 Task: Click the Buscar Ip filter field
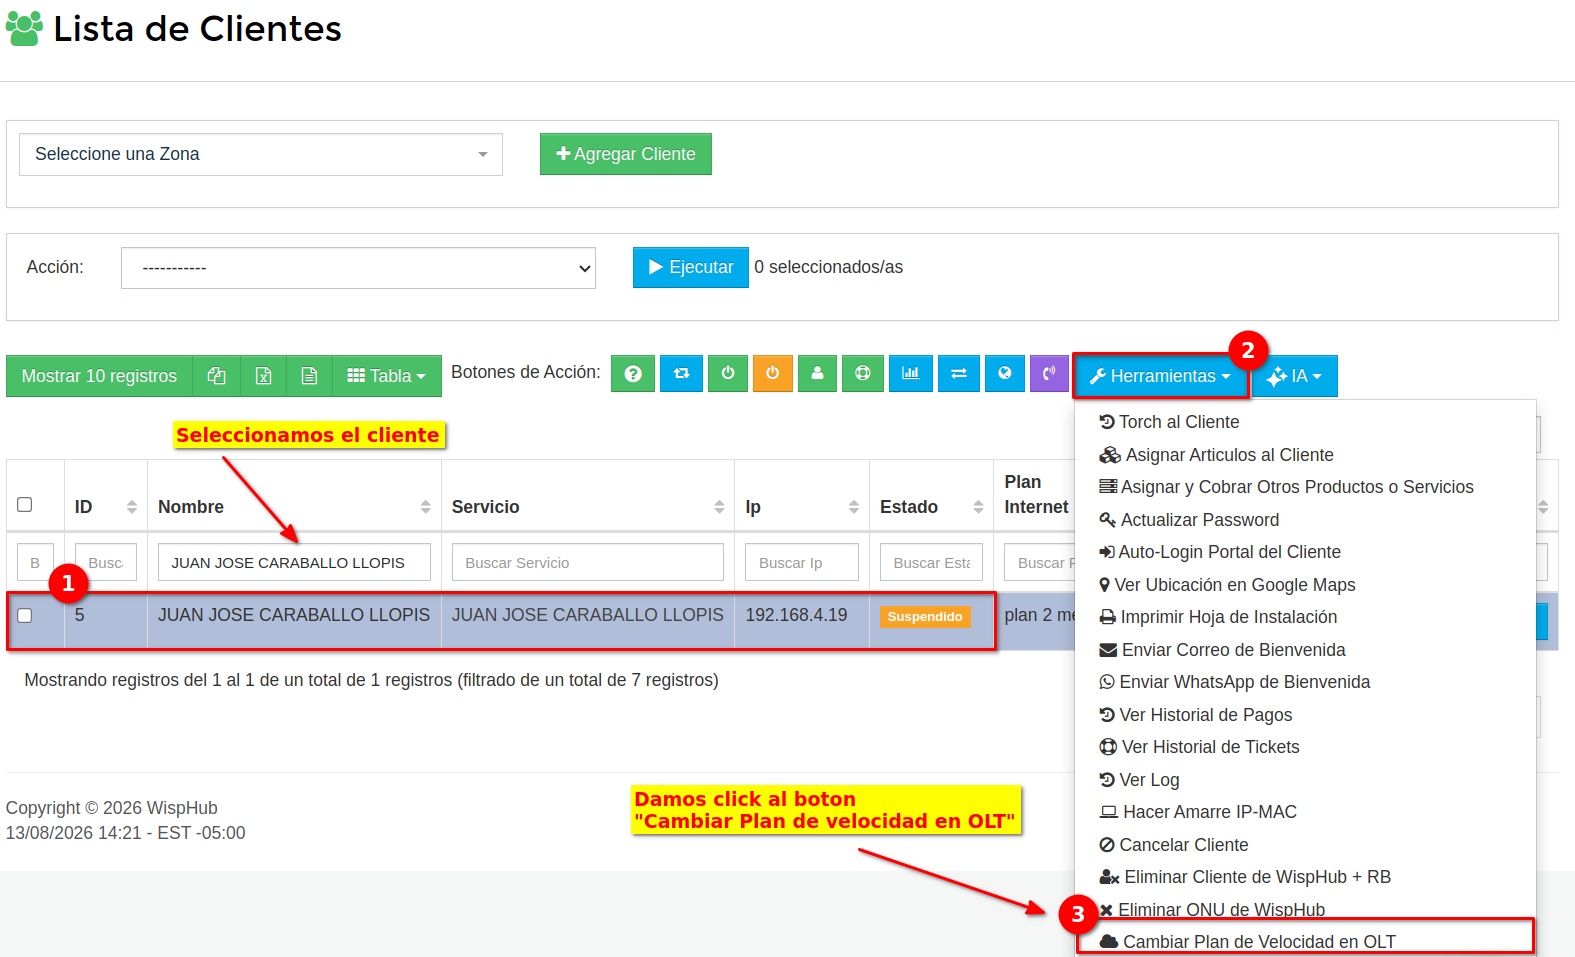(802, 562)
